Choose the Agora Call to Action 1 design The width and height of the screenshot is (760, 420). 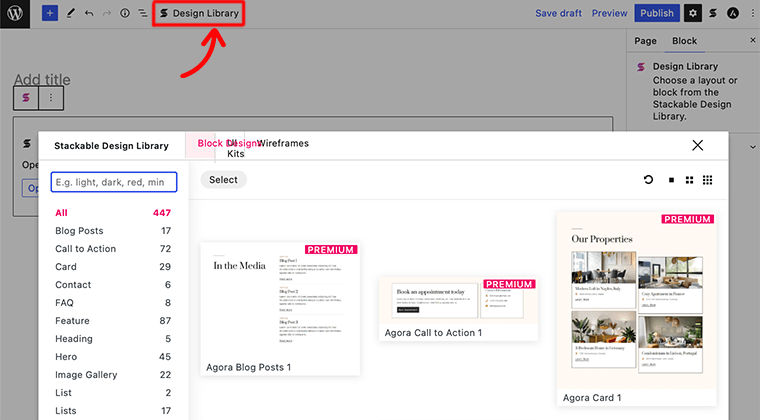[x=459, y=309]
